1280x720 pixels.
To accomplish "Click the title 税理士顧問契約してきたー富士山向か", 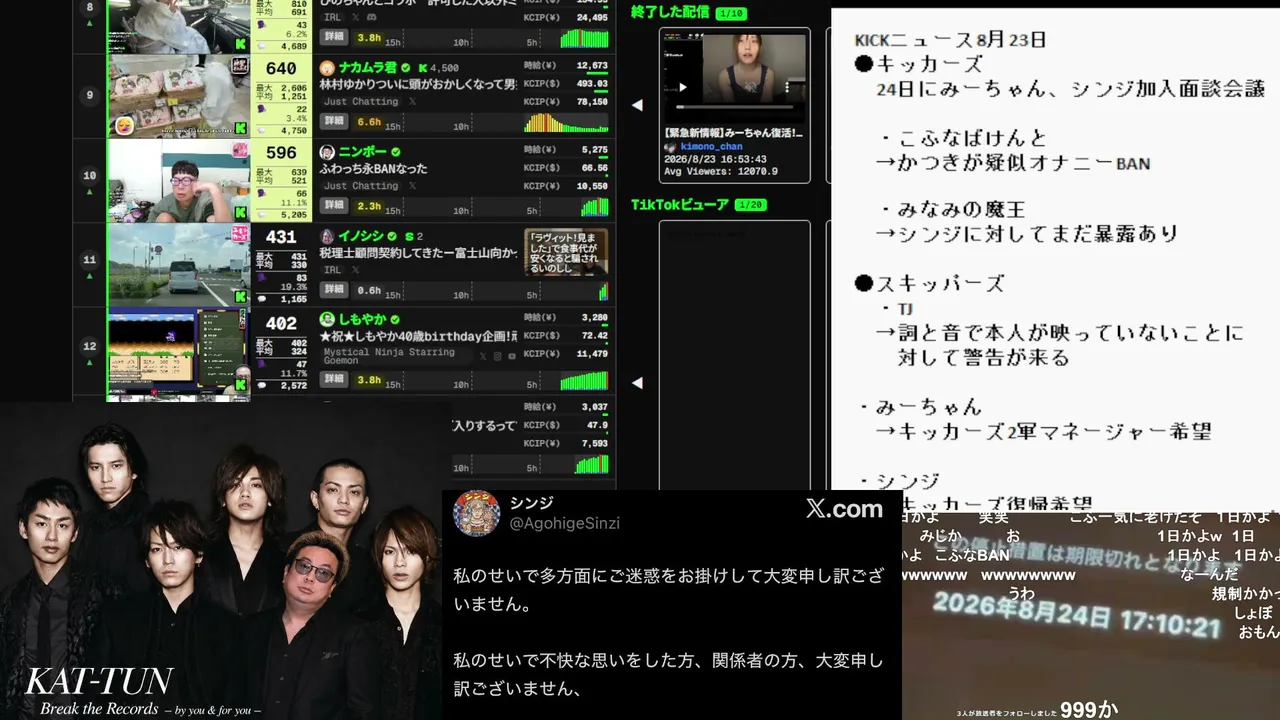I will tap(418, 253).
